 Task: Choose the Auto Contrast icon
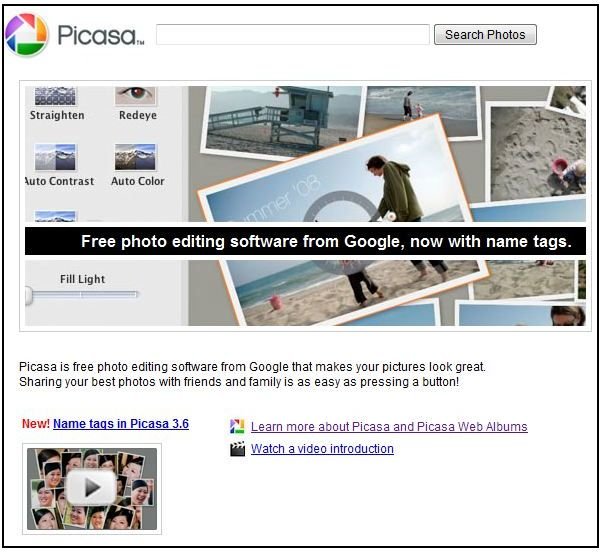pos(55,157)
